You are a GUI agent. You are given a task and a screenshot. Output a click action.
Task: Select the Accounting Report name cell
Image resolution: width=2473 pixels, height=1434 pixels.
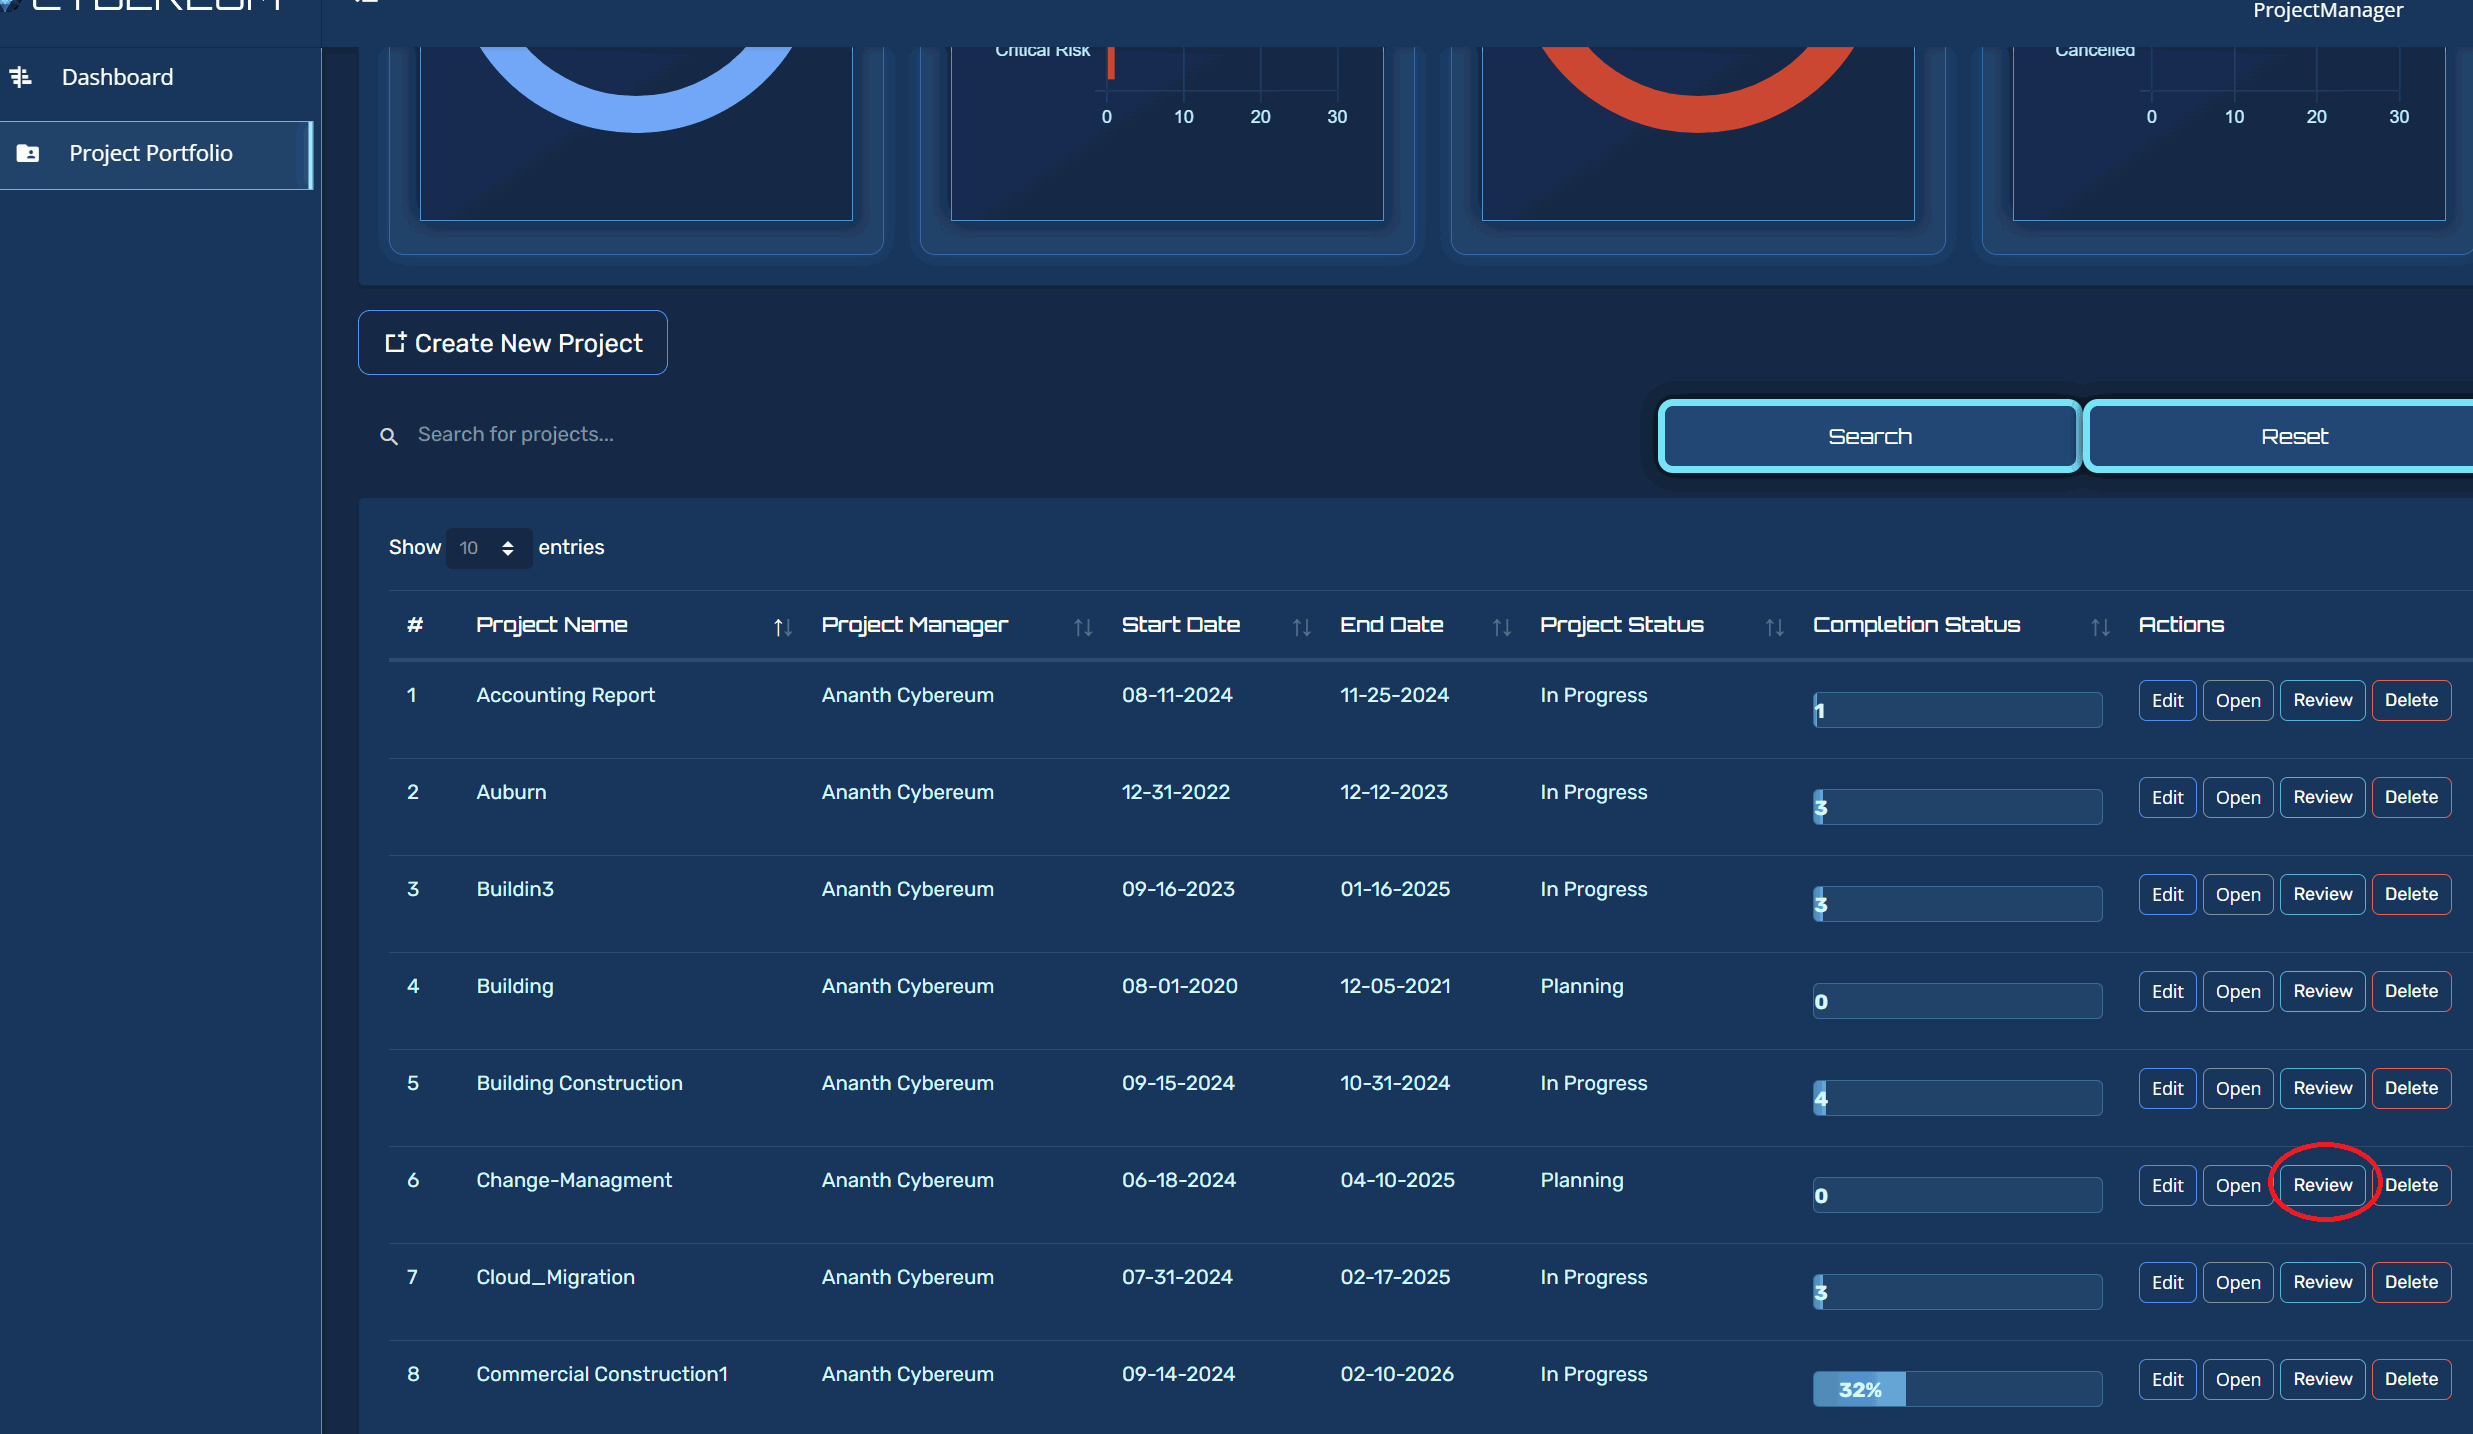point(565,695)
